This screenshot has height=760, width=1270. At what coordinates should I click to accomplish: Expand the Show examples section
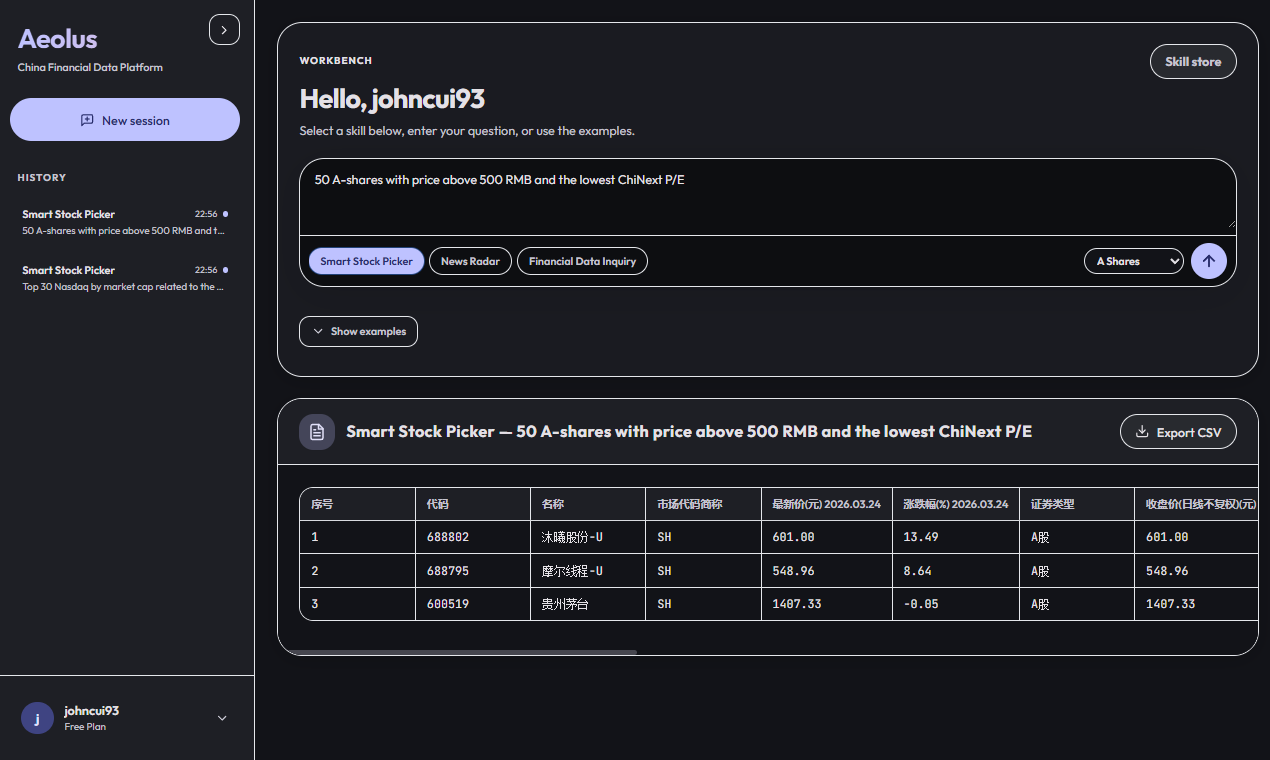pos(358,331)
